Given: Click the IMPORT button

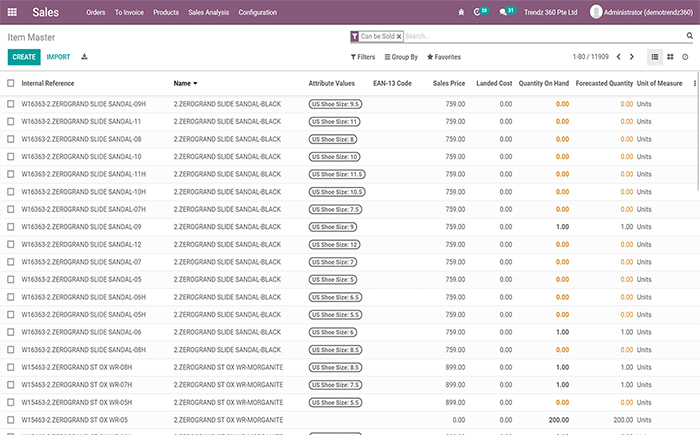Looking at the screenshot, I should tap(58, 57).
